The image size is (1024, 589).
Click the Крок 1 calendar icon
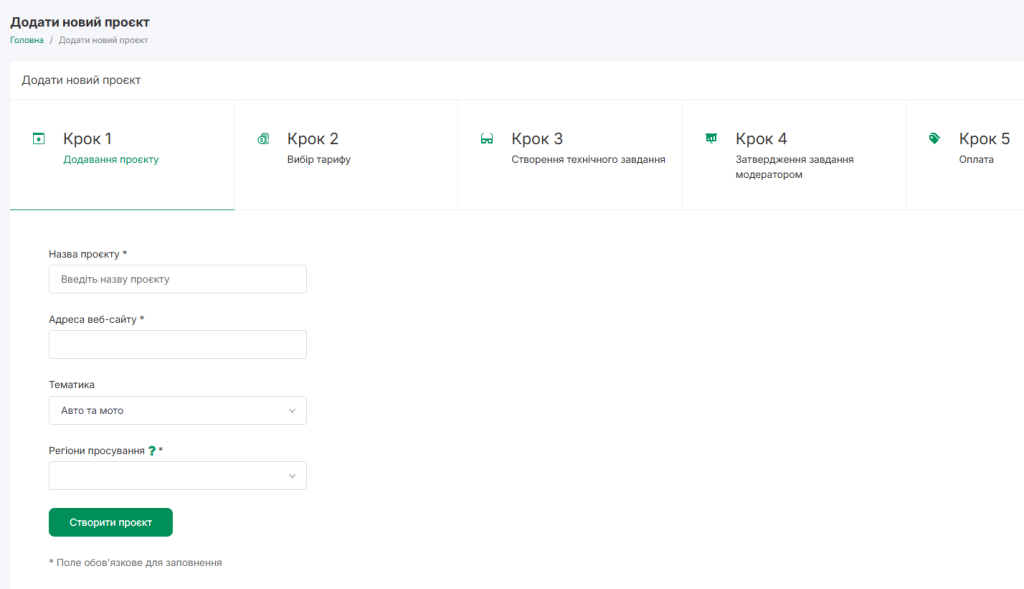(x=39, y=138)
